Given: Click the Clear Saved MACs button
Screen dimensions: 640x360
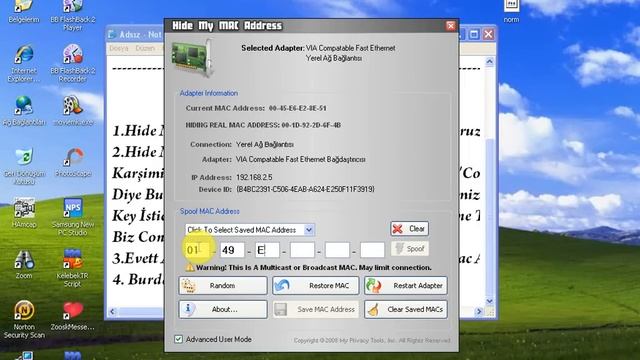Looking at the screenshot, I should click(406, 309).
